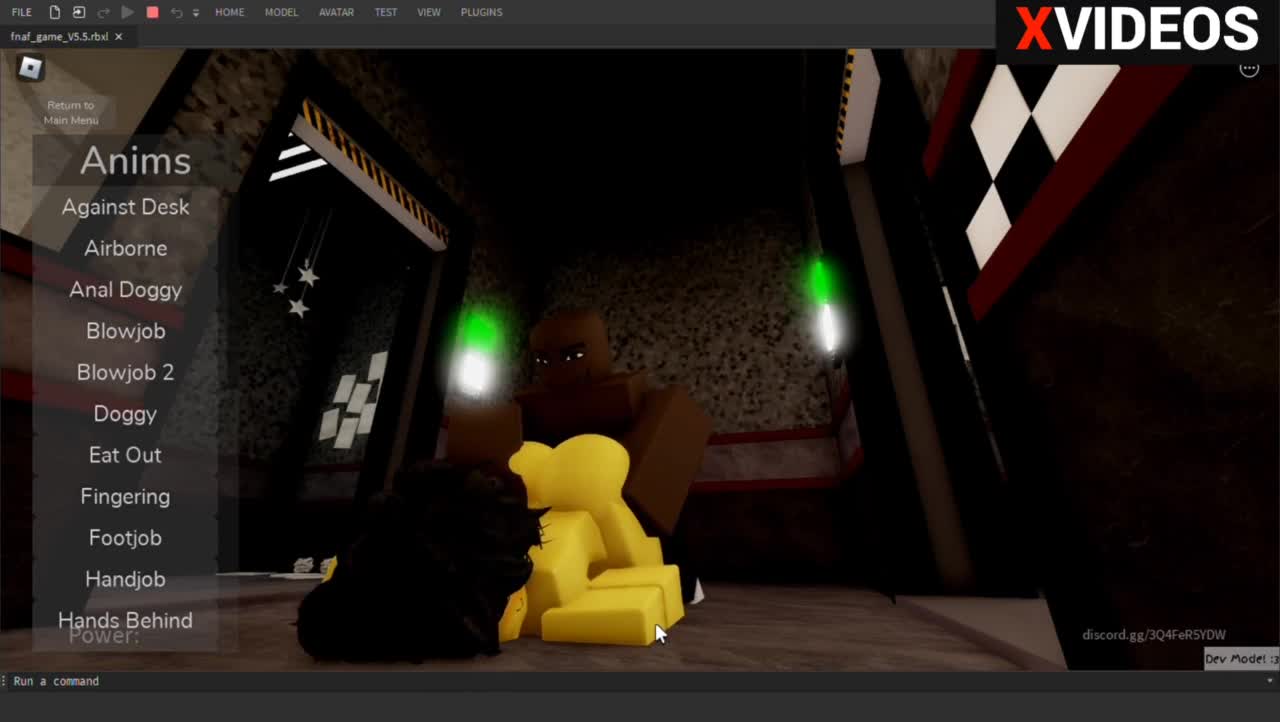Click the Open/import file icon

tap(79, 12)
